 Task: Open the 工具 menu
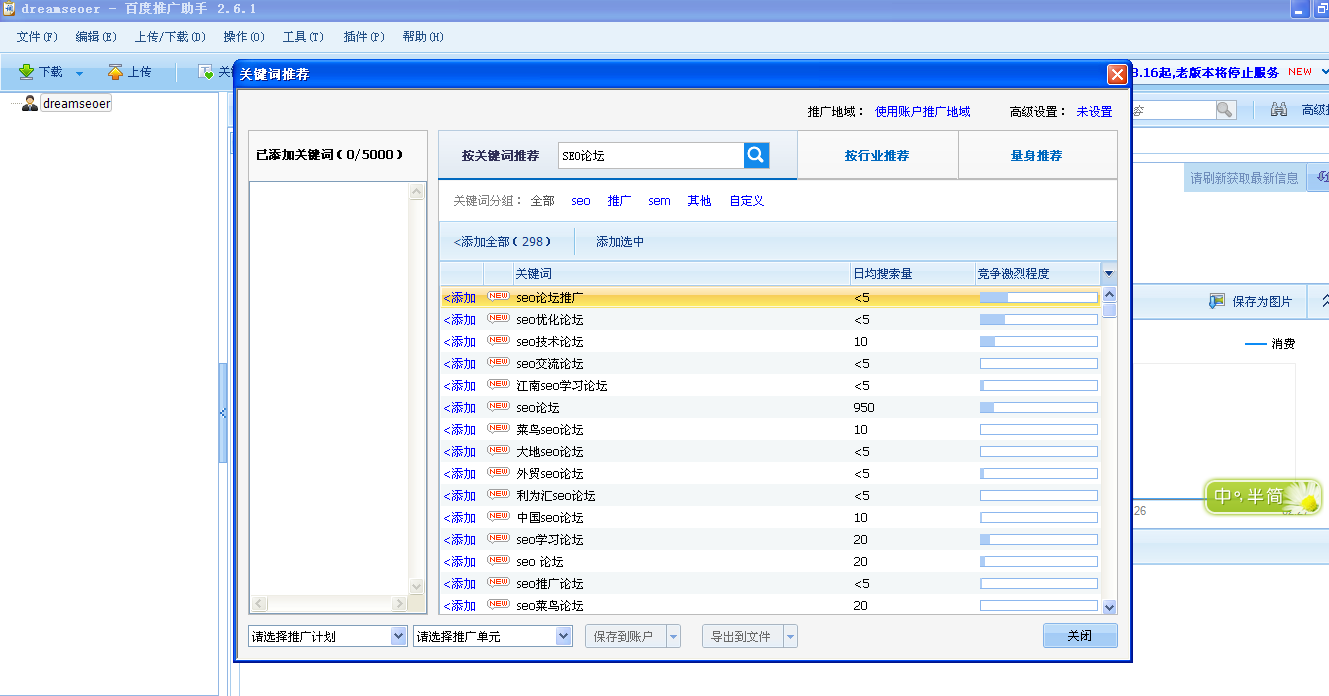click(303, 37)
